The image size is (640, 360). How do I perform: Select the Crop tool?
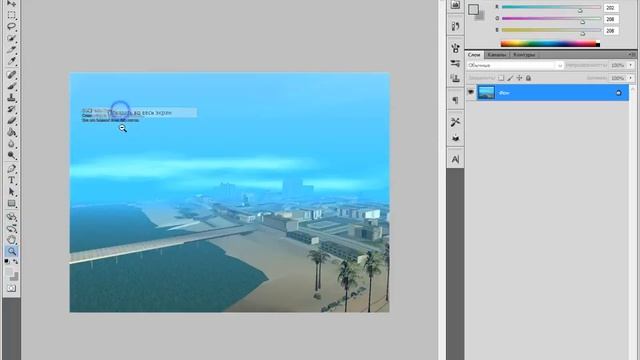pos(11,50)
